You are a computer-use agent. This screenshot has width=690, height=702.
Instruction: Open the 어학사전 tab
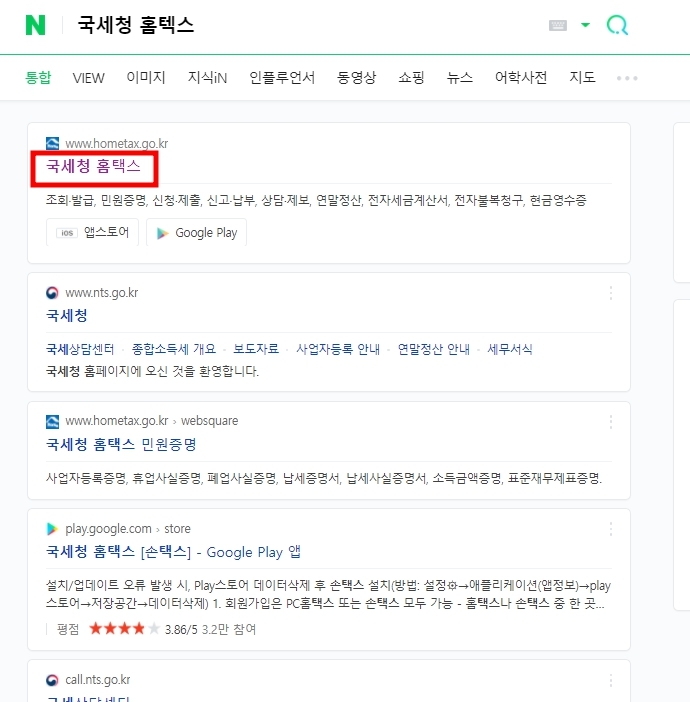tap(521, 77)
